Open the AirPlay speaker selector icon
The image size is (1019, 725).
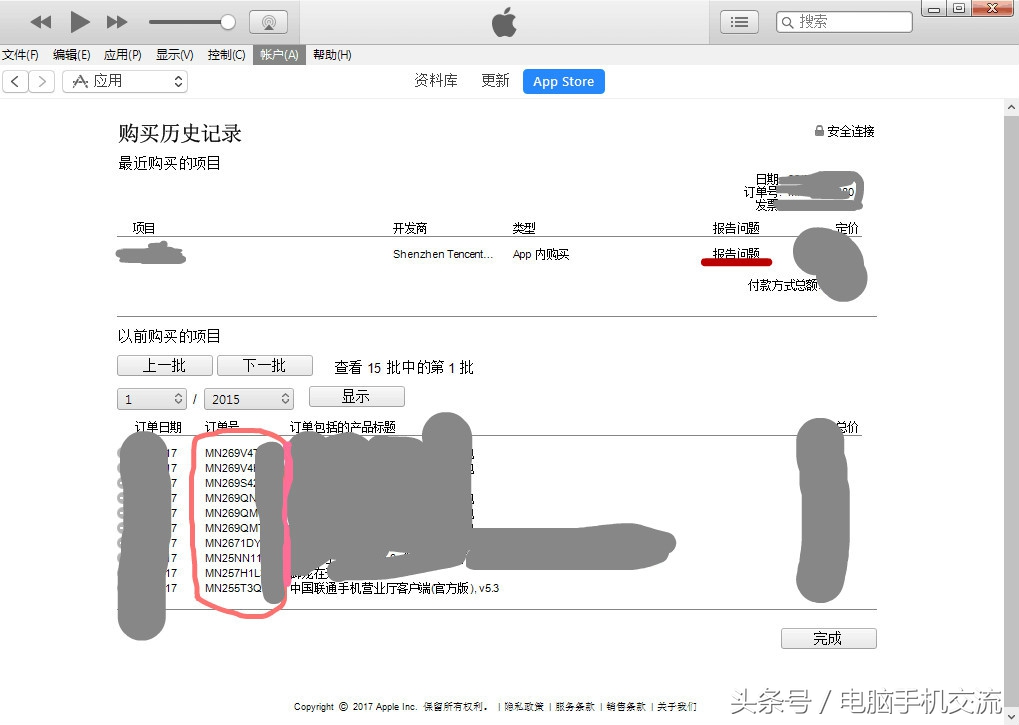[267, 21]
